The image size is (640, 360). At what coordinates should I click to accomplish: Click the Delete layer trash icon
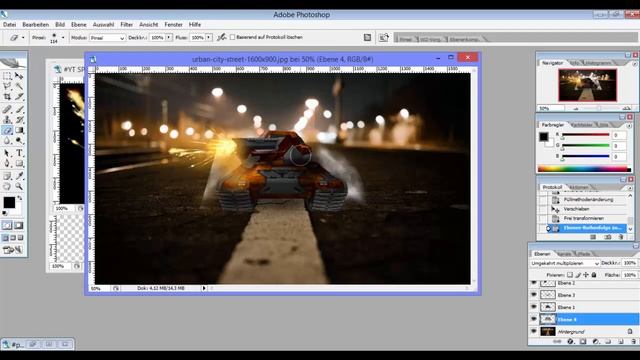point(633,341)
